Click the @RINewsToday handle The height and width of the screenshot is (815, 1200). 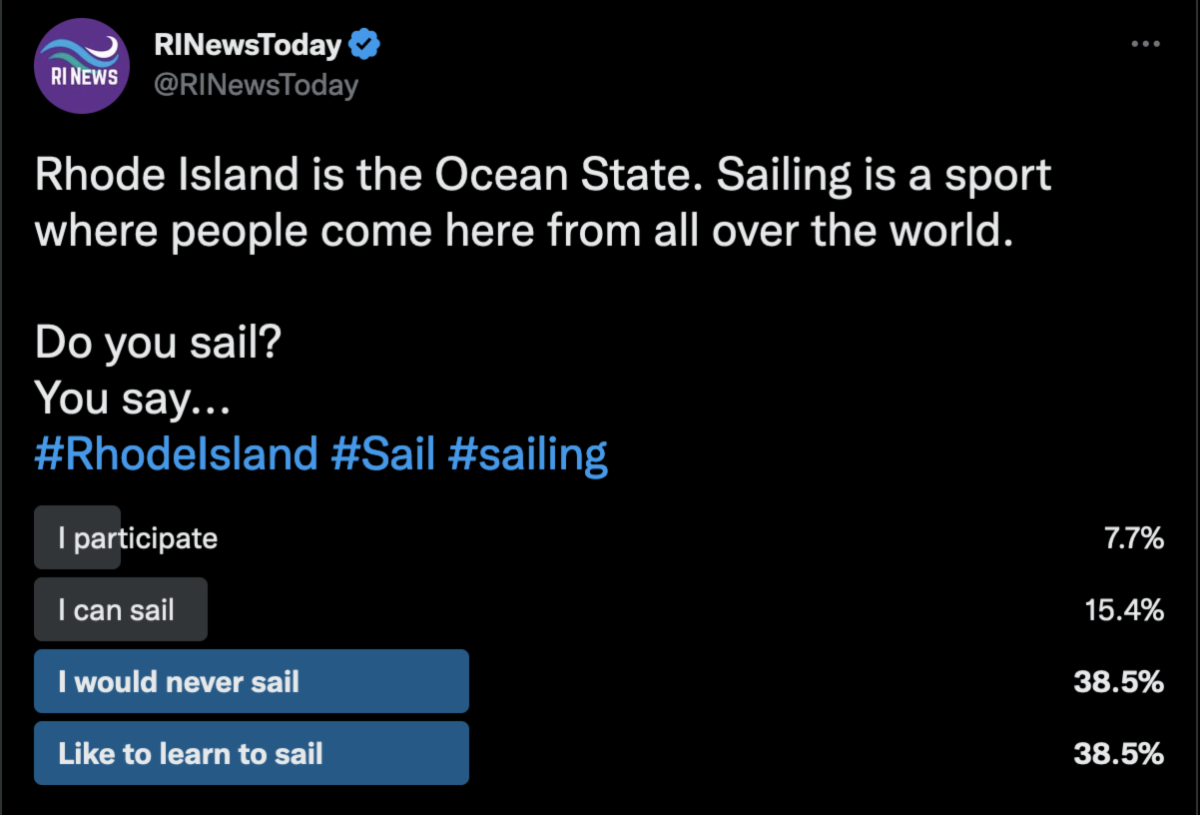(x=255, y=86)
